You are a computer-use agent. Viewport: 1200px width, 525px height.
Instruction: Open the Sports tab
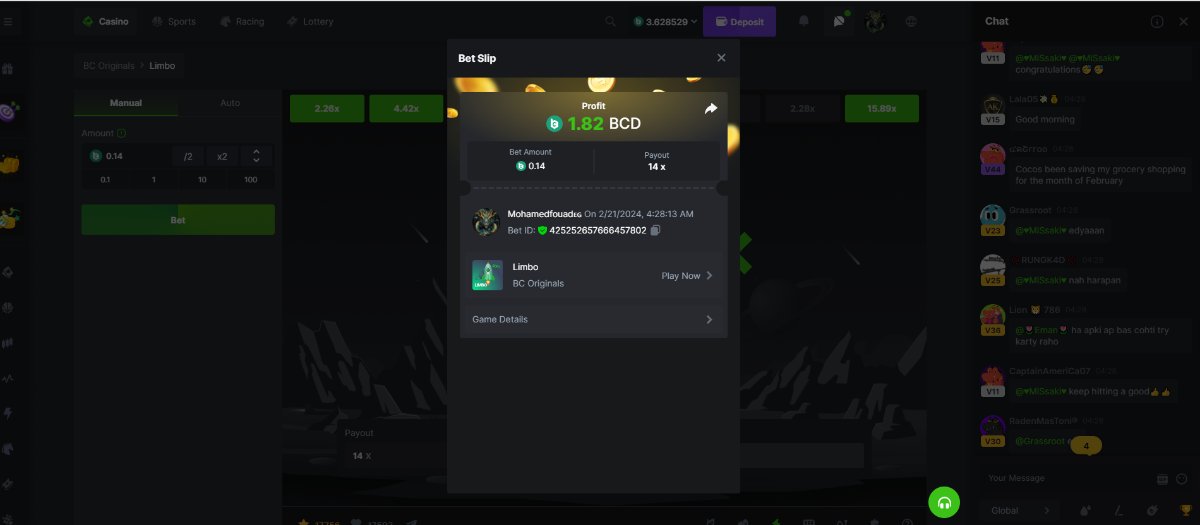tap(174, 21)
